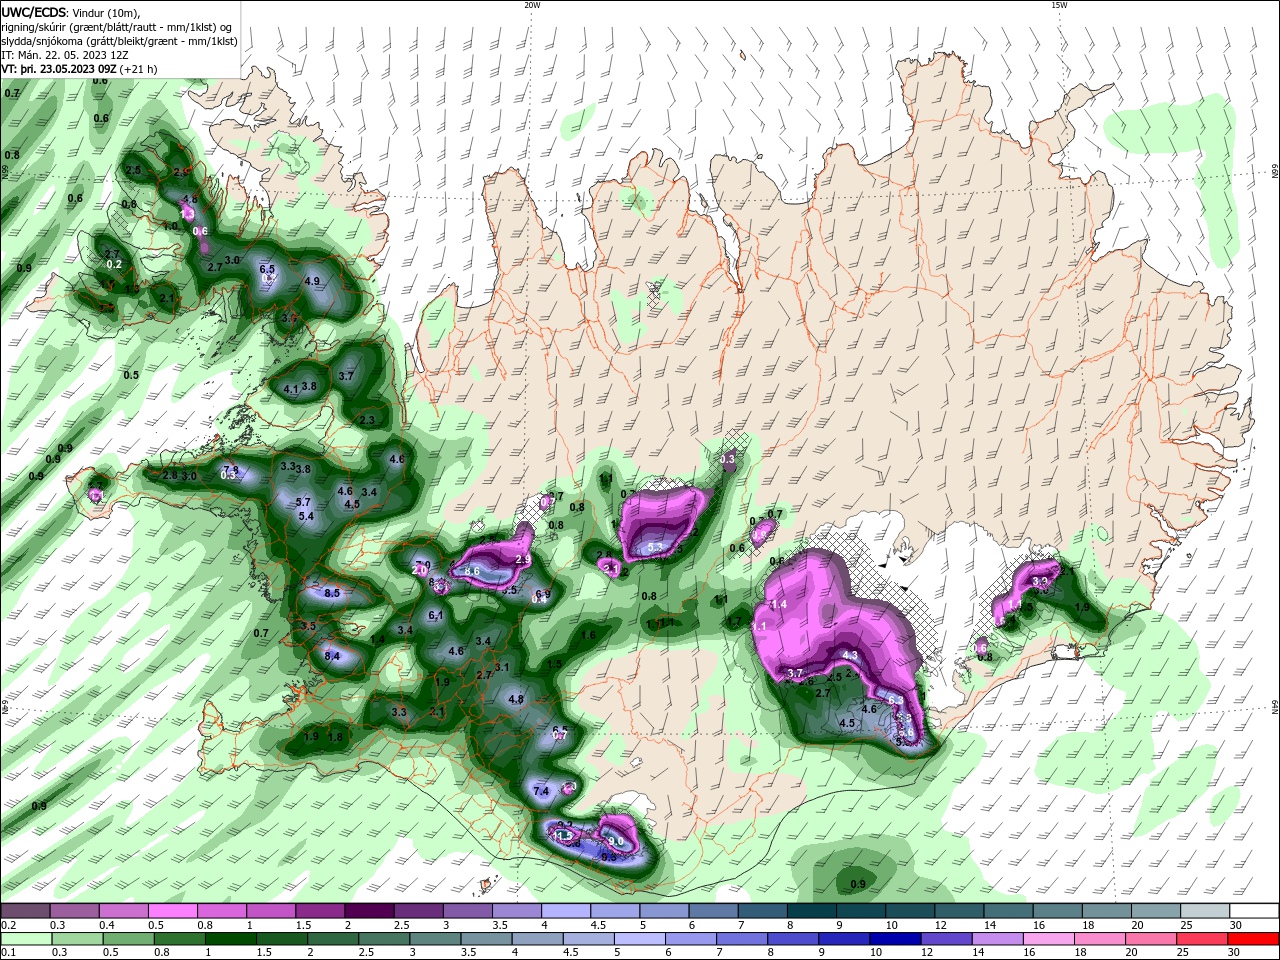The height and width of the screenshot is (960, 1280).
Task: Click the 5.3 snowfall value on map
Action: 656,547
